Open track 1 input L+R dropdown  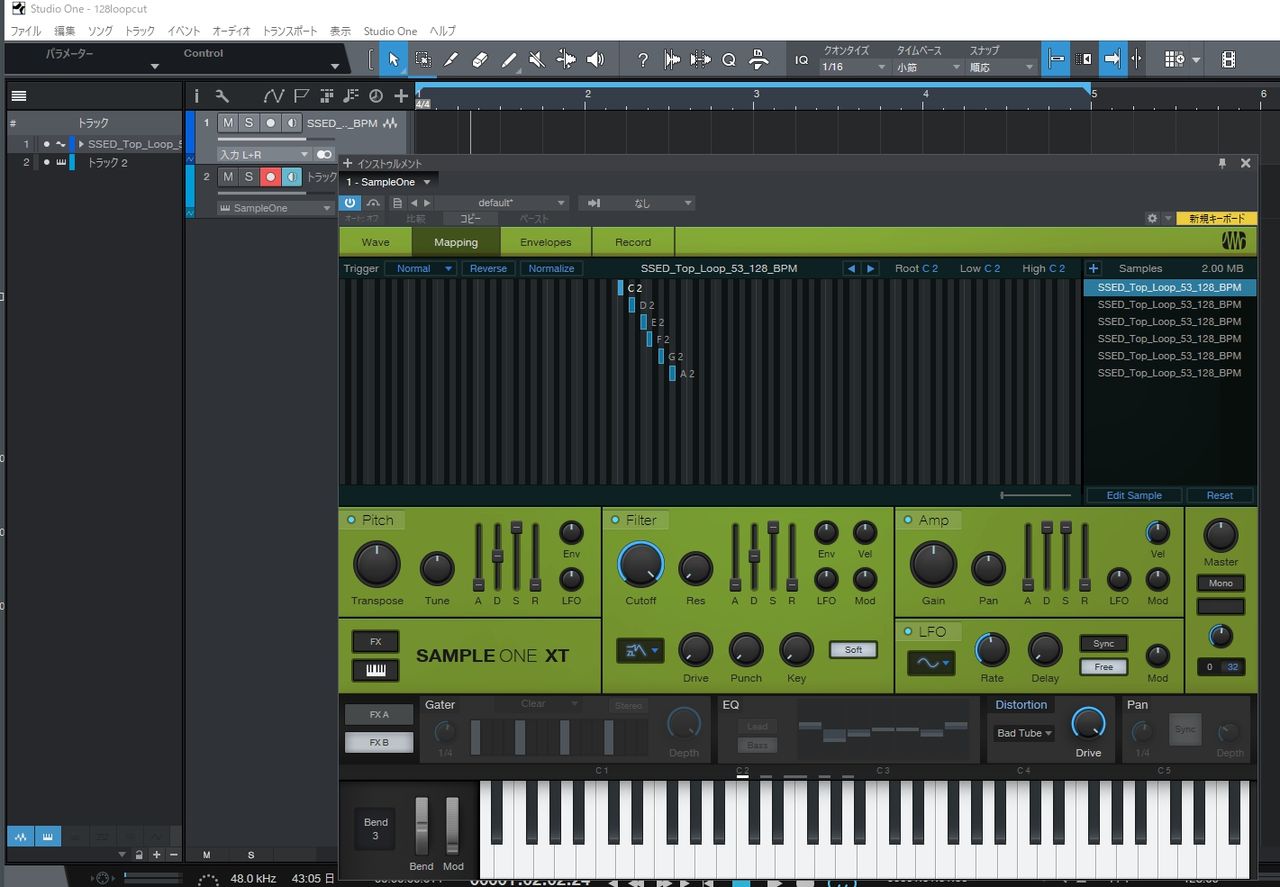tap(265, 155)
